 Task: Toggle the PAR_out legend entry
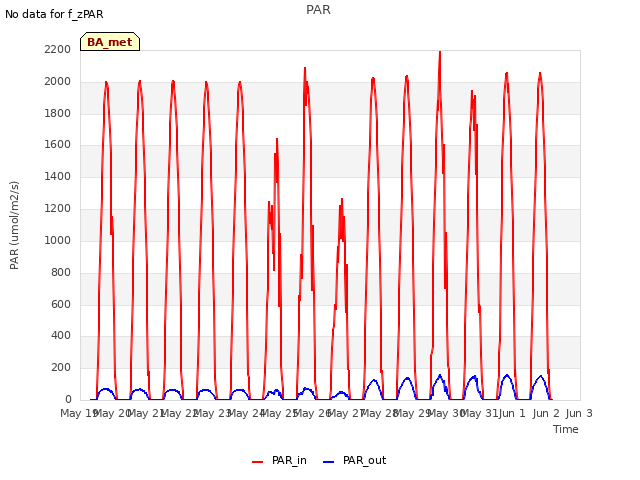point(354,461)
